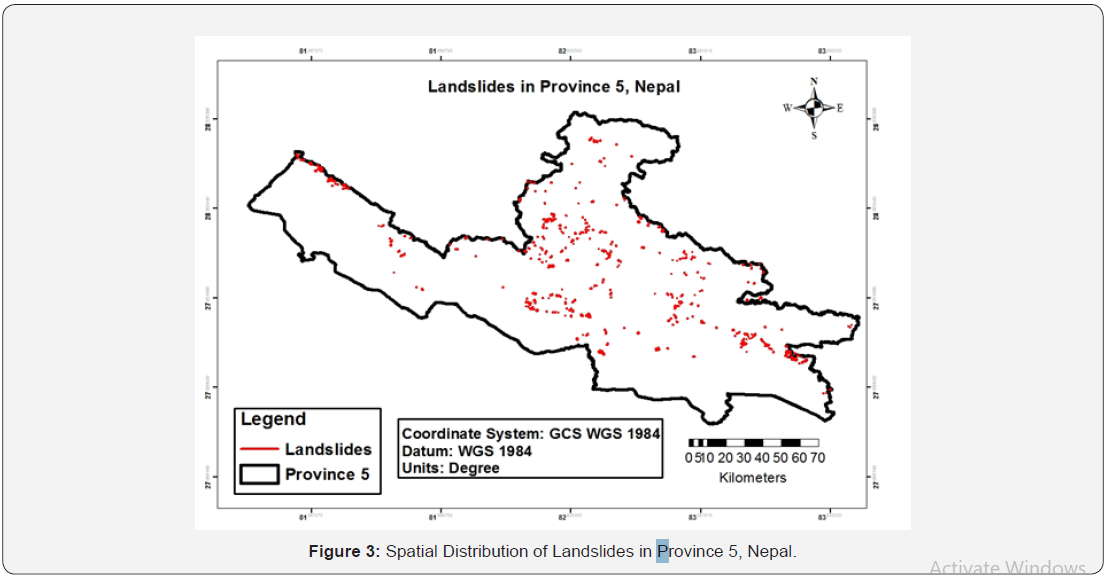Expand the Coordinate System info box

pyautogui.click(x=529, y=434)
